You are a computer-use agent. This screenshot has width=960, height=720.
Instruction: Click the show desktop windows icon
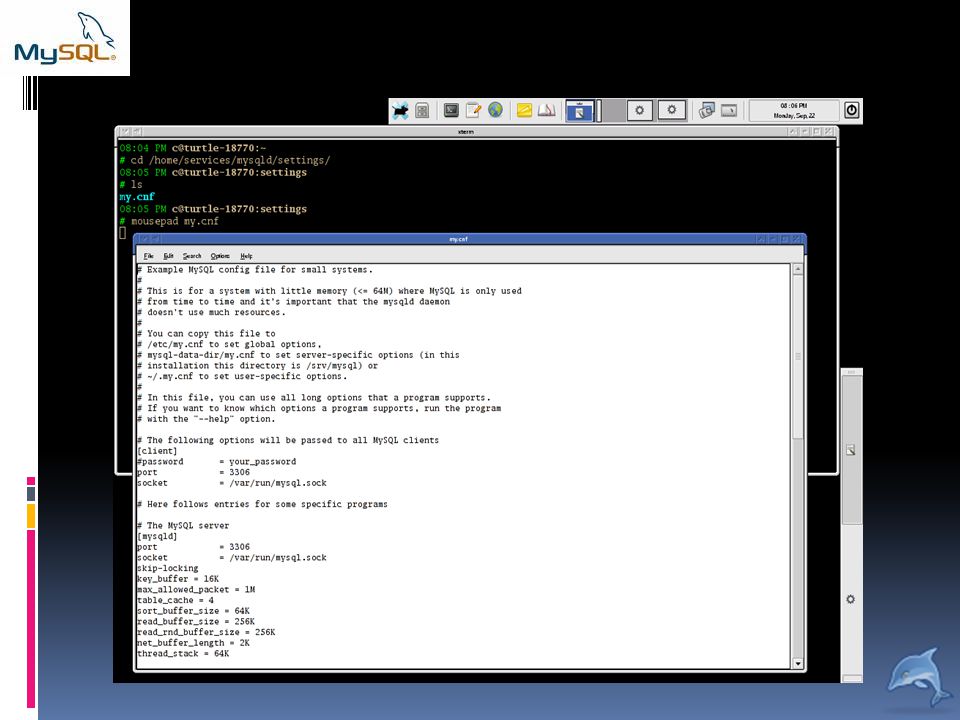[x=707, y=110]
